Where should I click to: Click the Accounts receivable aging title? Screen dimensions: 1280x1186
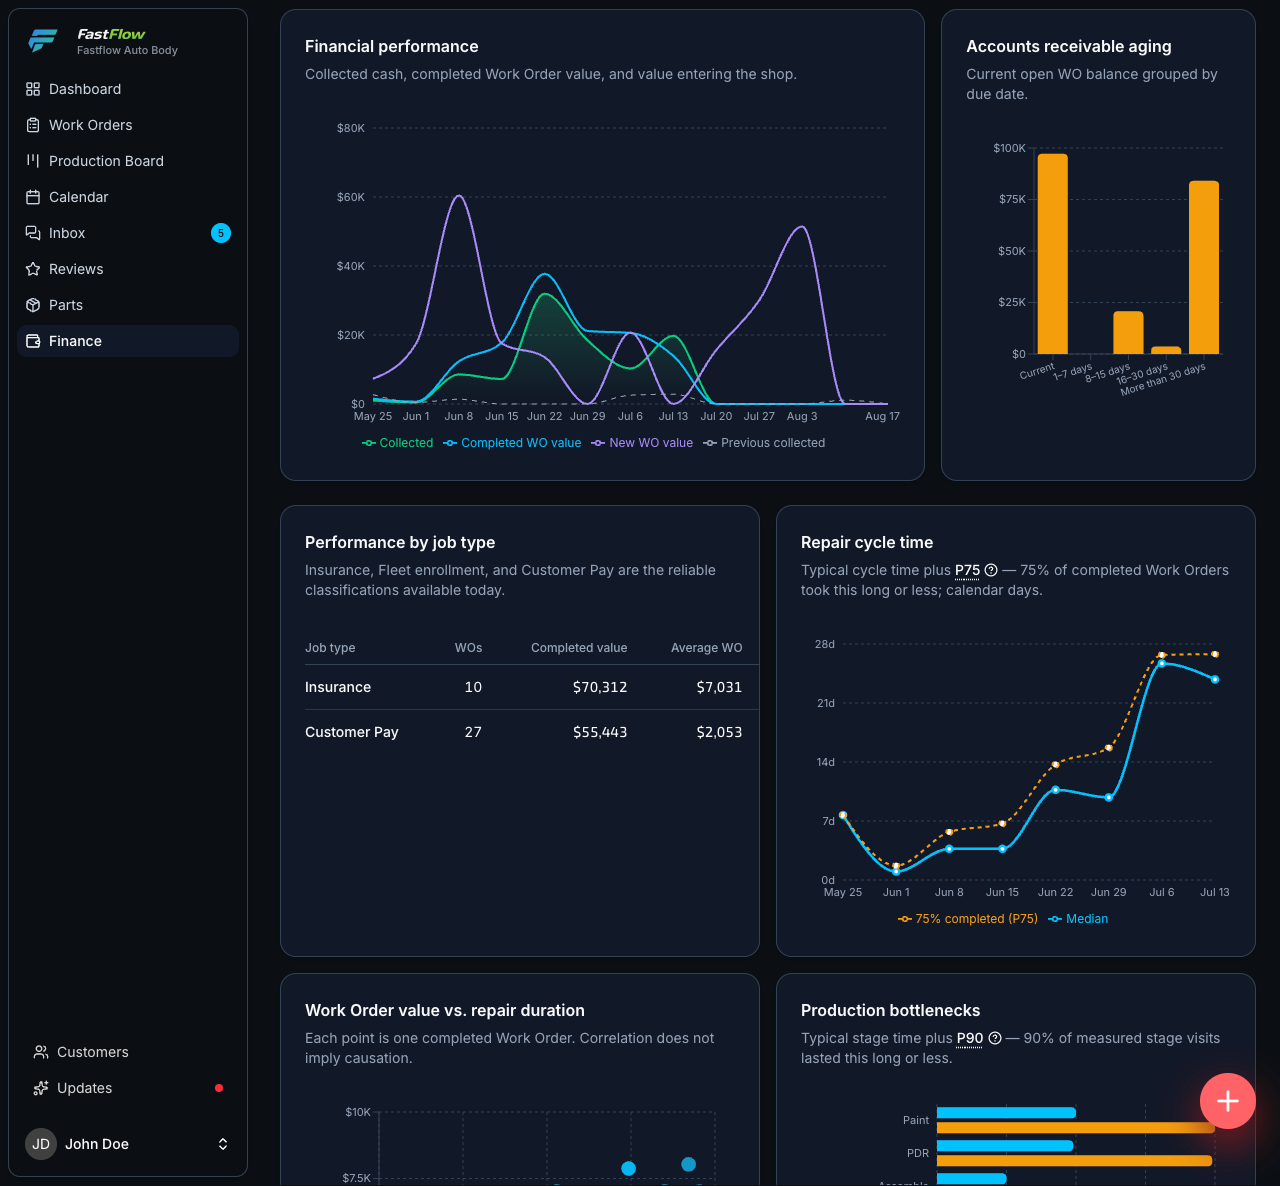pos(1069,46)
